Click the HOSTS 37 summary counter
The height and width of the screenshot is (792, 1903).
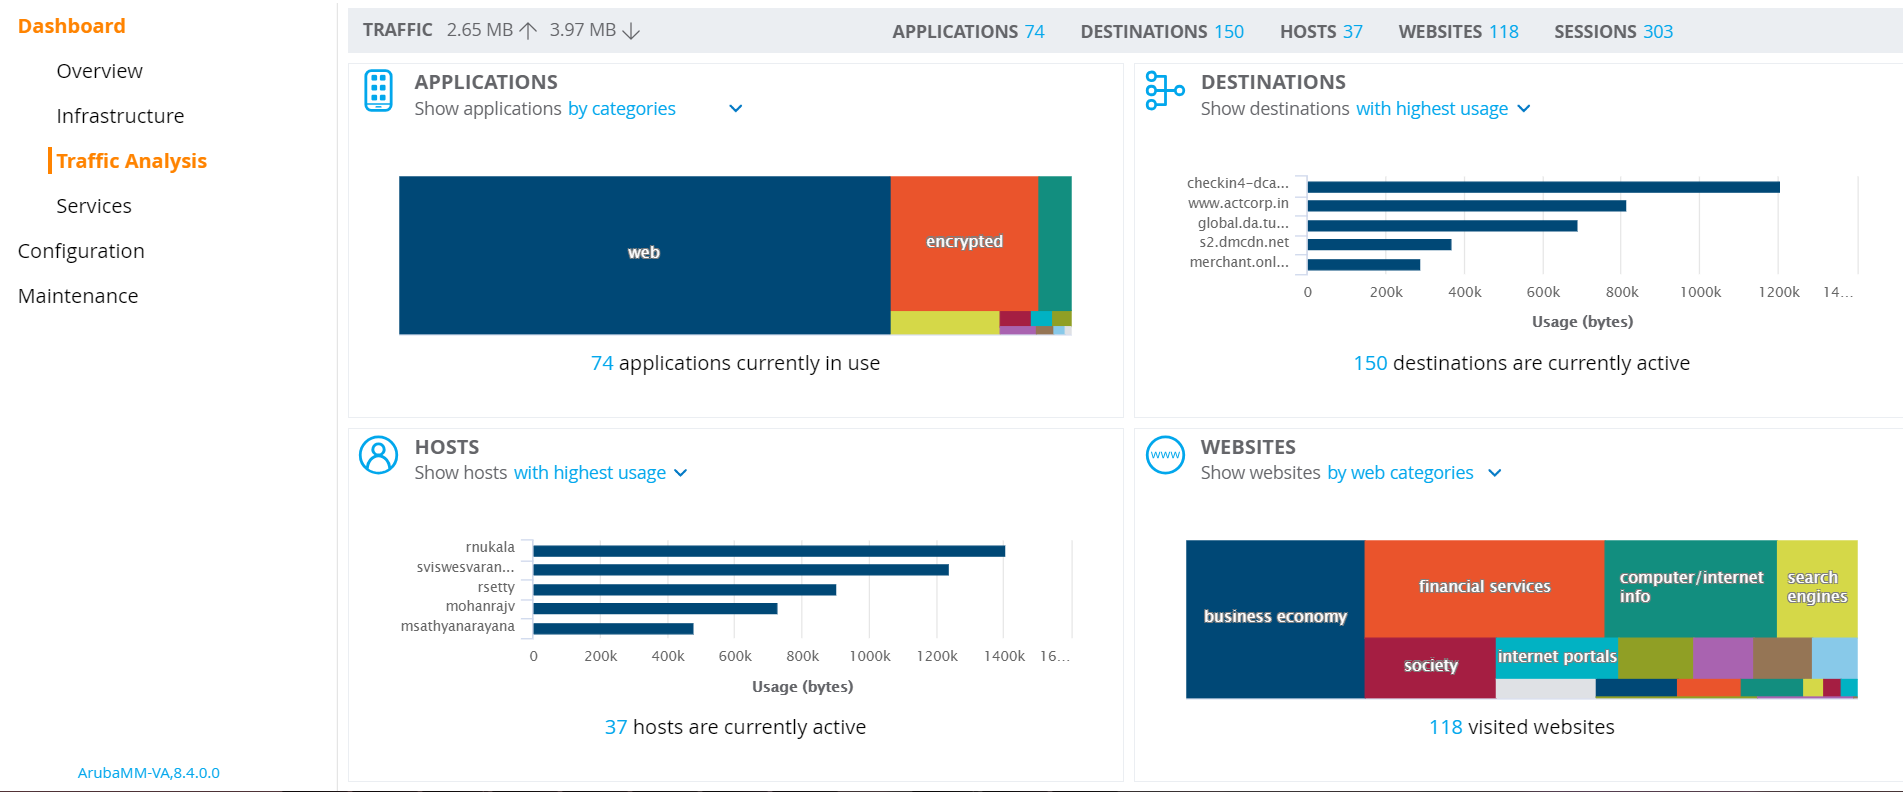pos(1321,31)
